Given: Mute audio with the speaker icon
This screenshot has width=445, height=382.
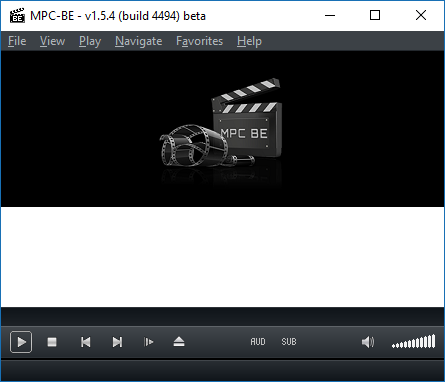Looking at the screenshot, I should [368, 342].
